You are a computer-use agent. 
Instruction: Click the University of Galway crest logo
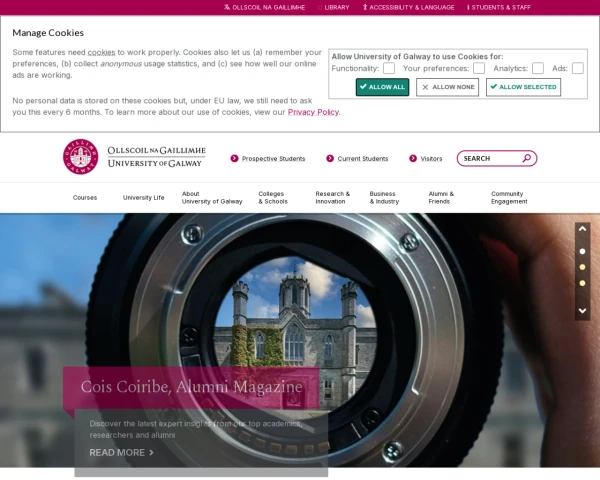(80, 157)
